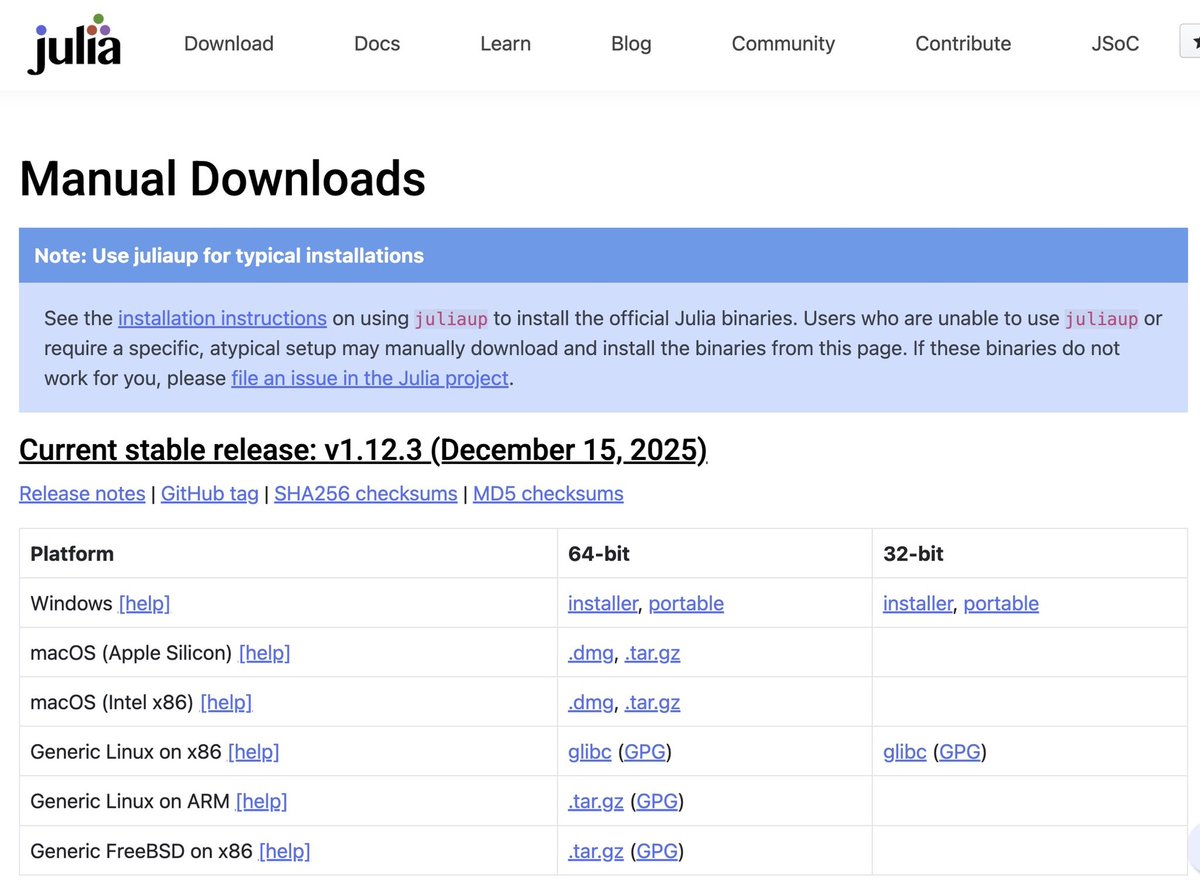The image size is (1200, 893).
Task: Open the SHA256 checksums link
Action: click(366, 493)
